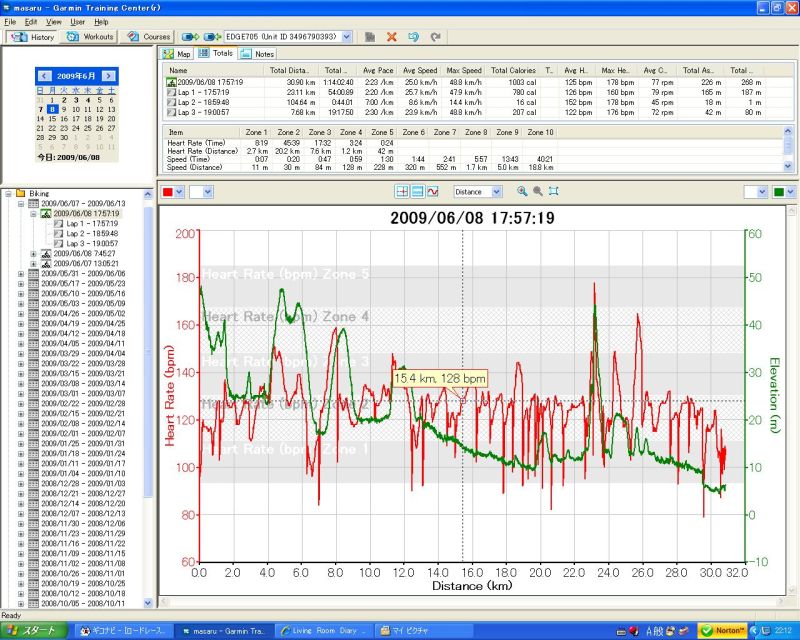Zoom out on the chart
Image resolution: width=800 pixels, height=640 pixels.
point(538,191)
